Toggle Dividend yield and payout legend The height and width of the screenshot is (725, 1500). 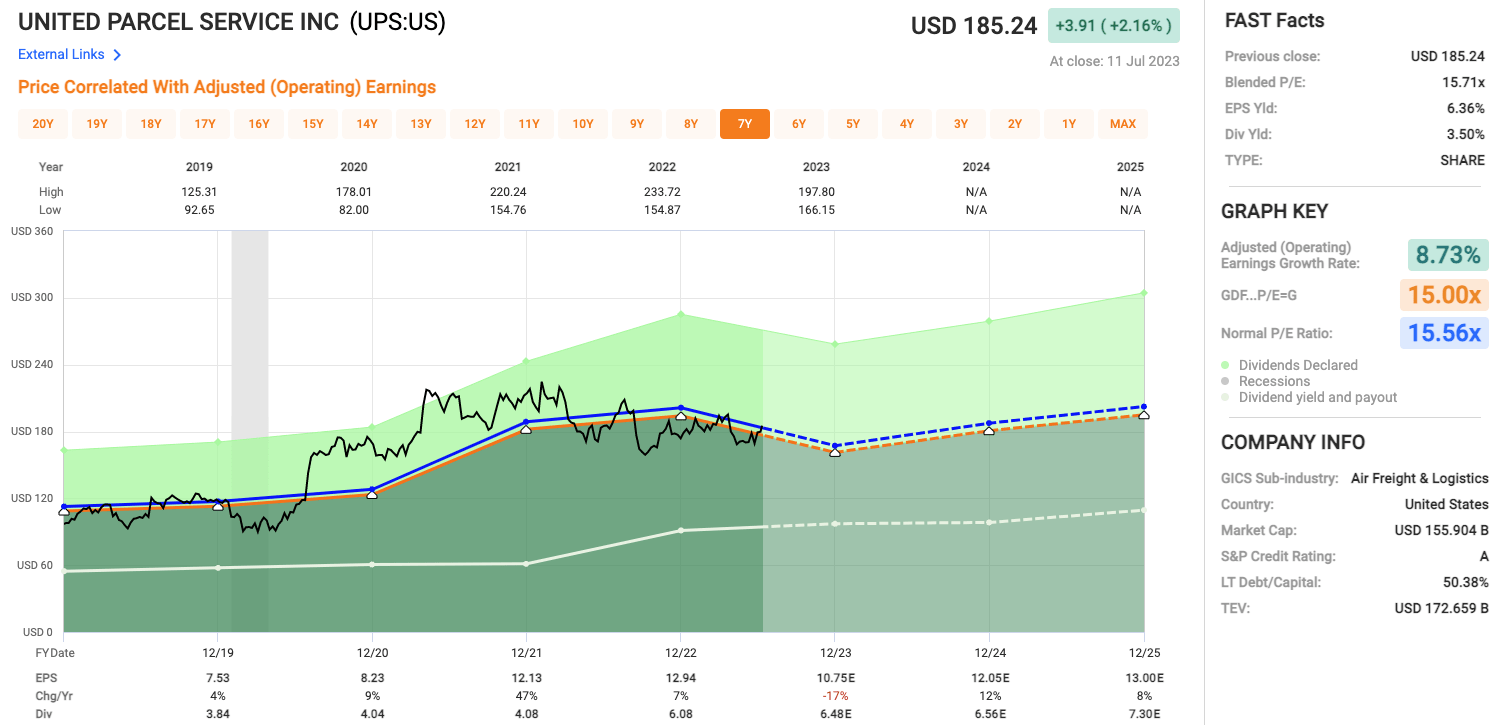[x=1317, y=397]
